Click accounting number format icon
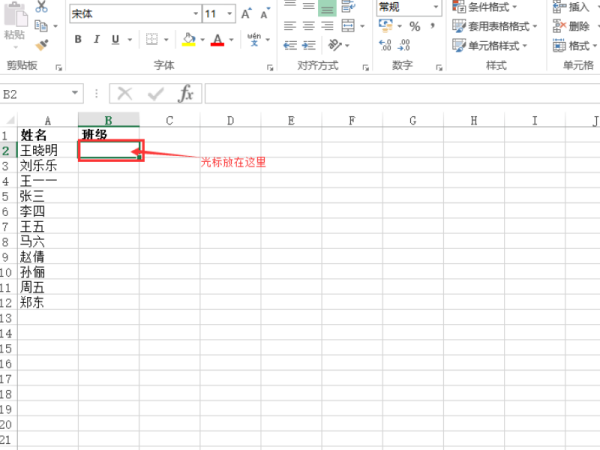The height and width of the screenshot is (450, 600). 385,26
